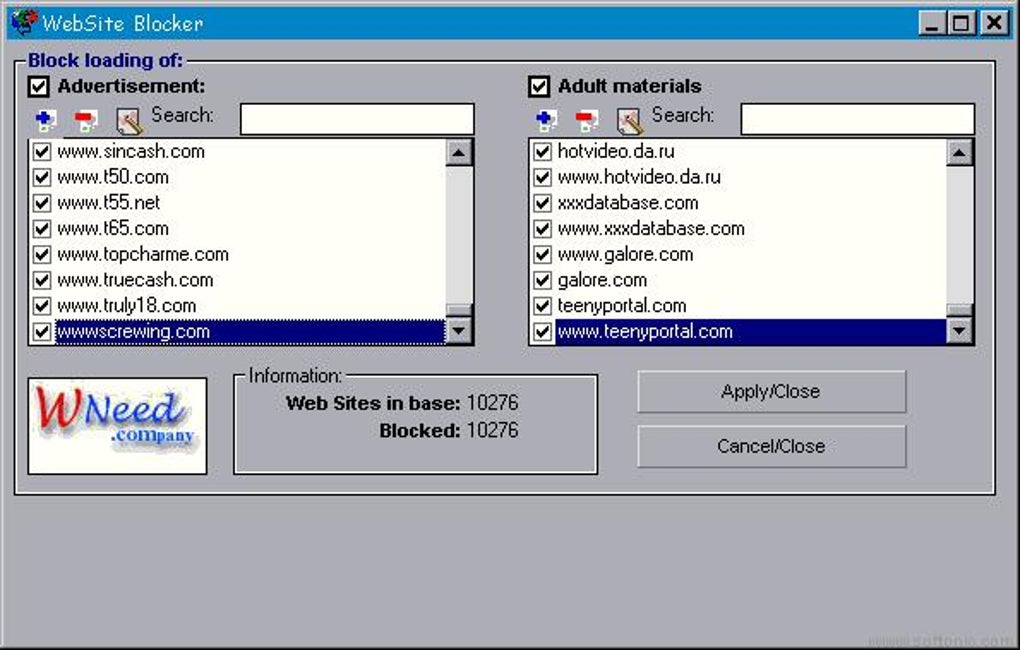Select galore.com entry text
This screenshot has height=650, width=1020.
point(602,280)
